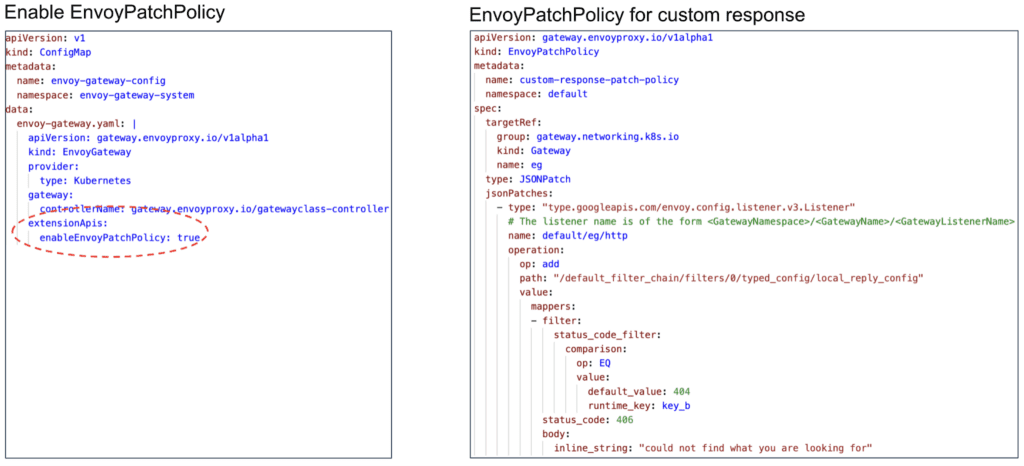
Task: Select the "envoy-gateway.yaml: |" key
Action: (77, 123)
